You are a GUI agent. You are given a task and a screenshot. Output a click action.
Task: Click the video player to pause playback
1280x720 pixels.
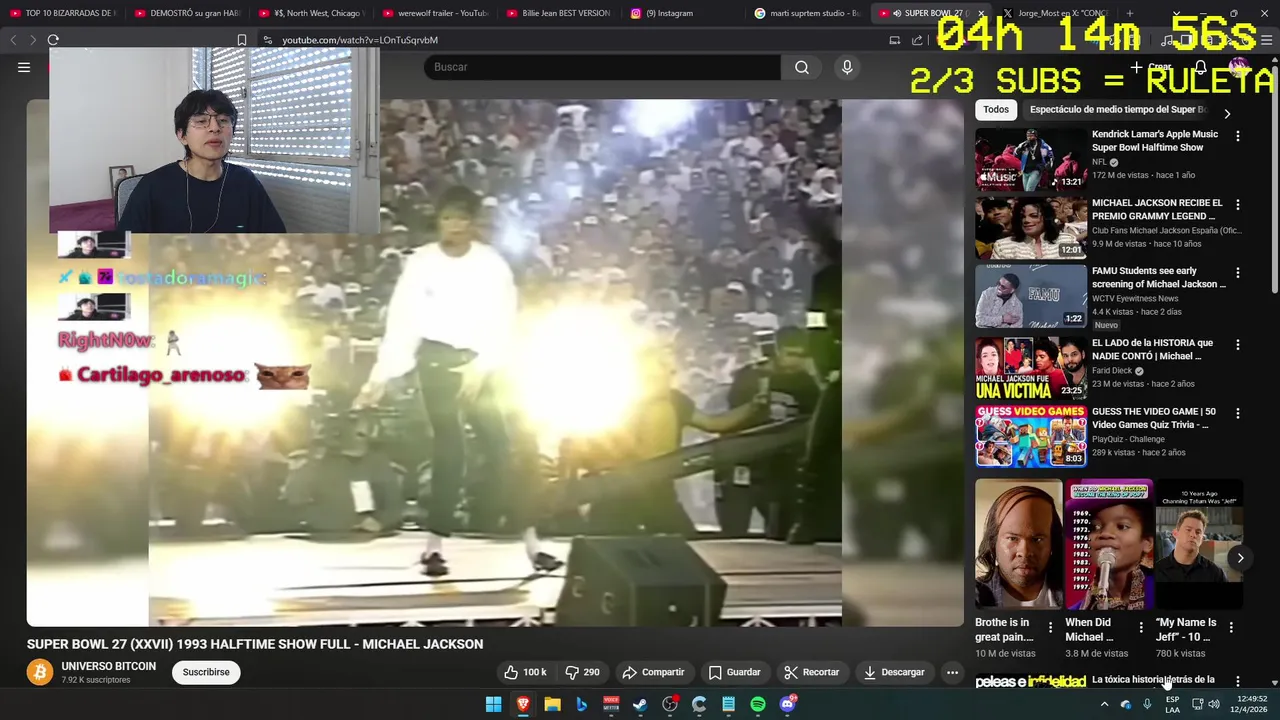click(x=495, y=362)
